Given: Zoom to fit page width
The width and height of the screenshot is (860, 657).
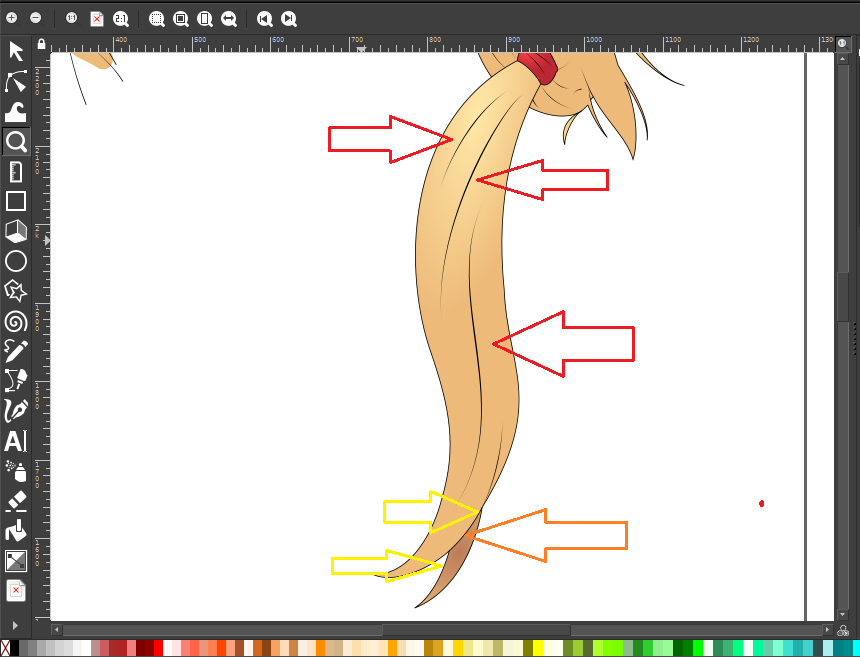Looking at the screenshot, I should point(229,18).
